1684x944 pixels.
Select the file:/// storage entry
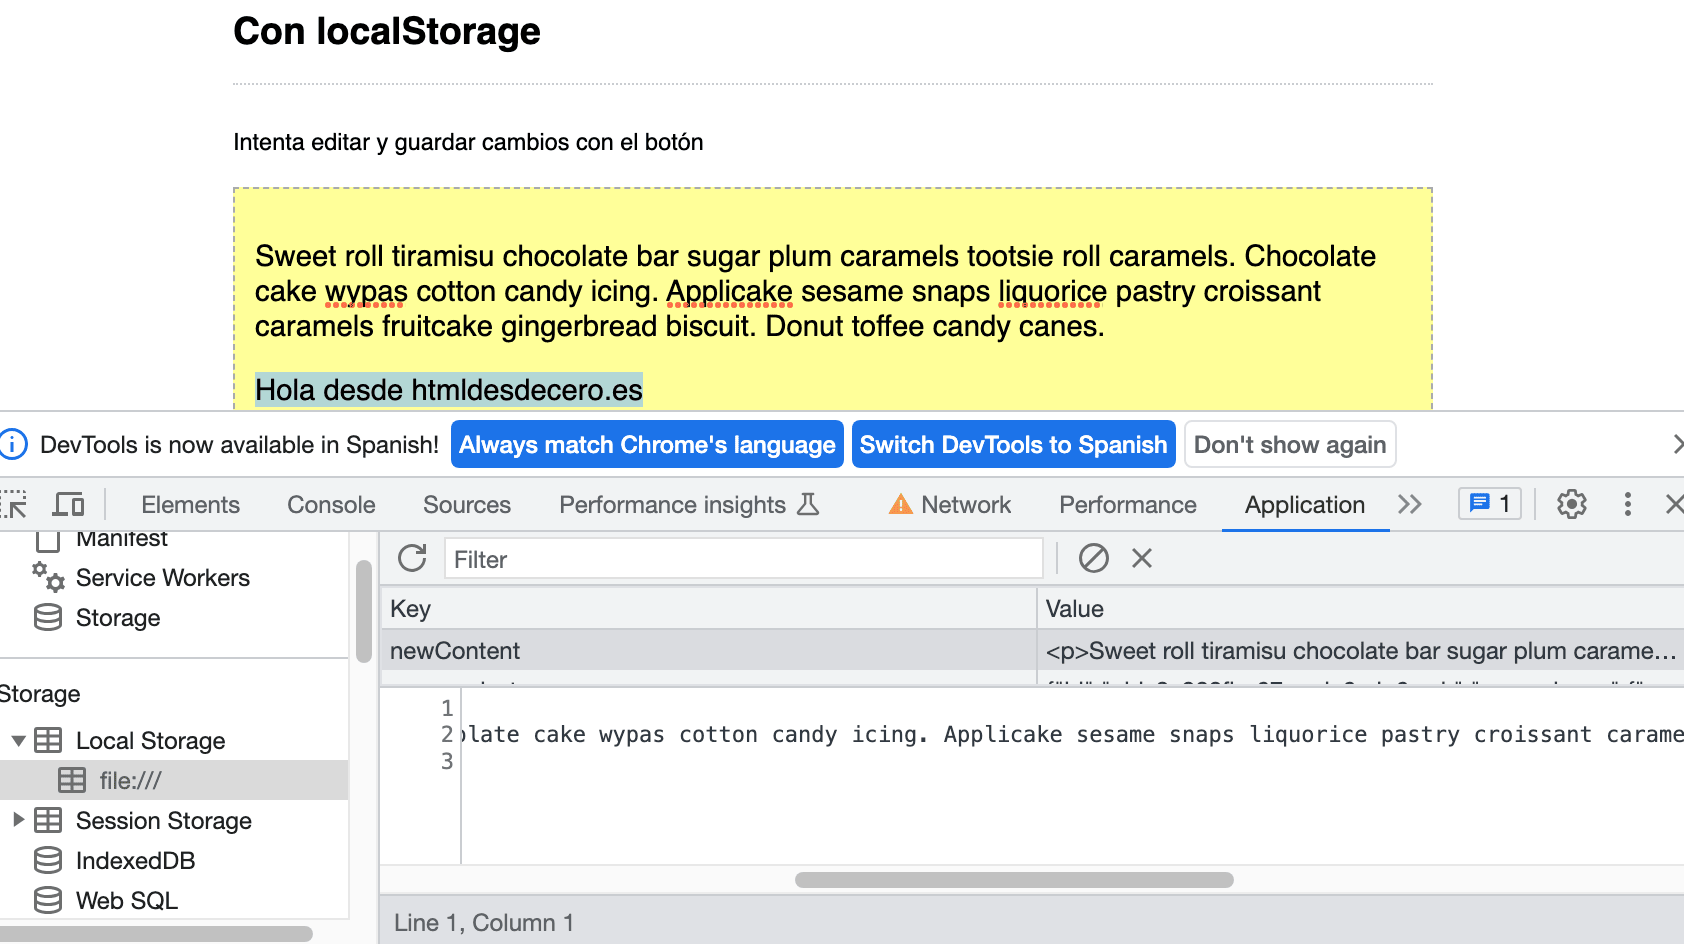[x=130, y=781]
